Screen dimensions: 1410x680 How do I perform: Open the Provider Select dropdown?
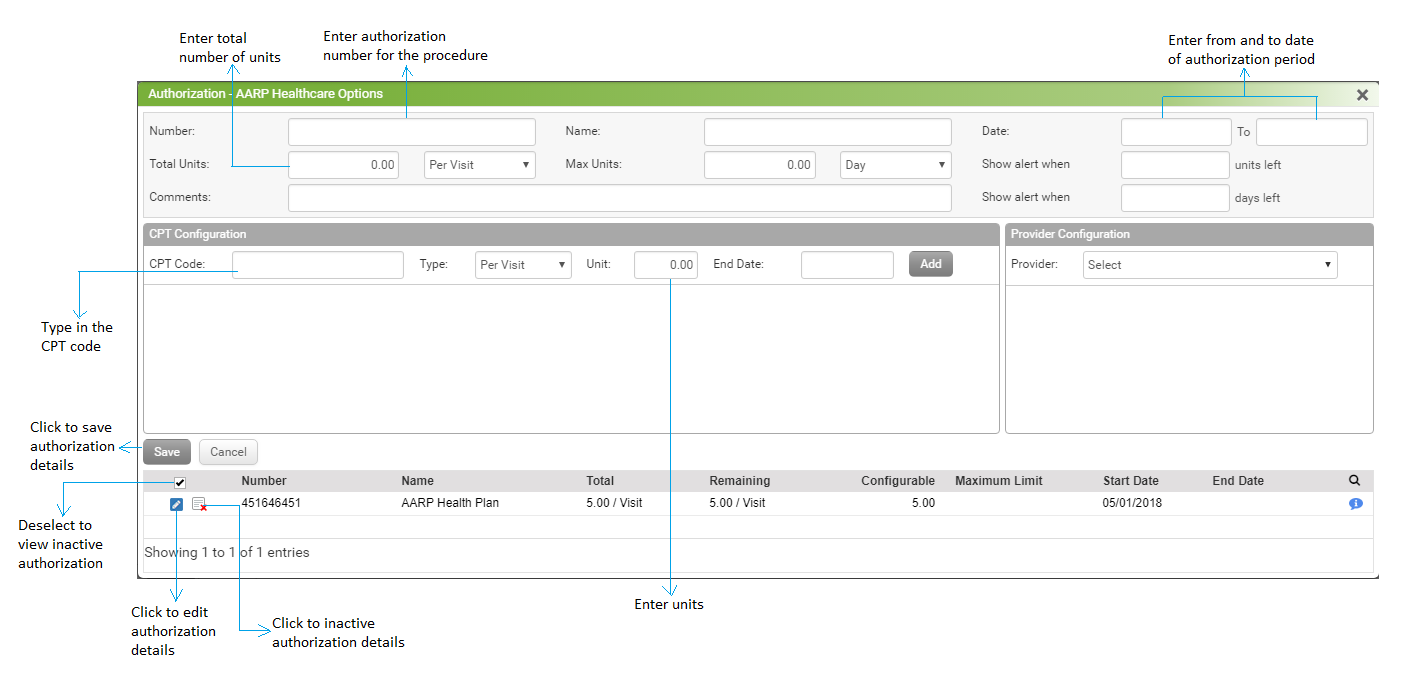click(x=1210, y=265)
